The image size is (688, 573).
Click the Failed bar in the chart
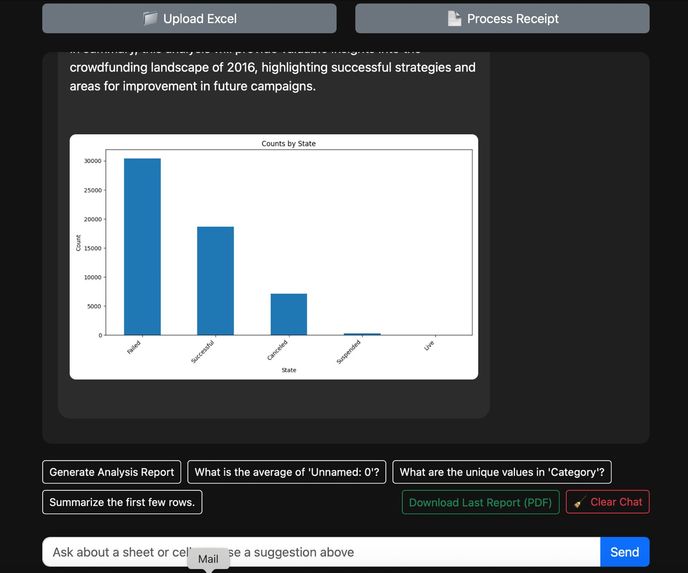point(142,247)
